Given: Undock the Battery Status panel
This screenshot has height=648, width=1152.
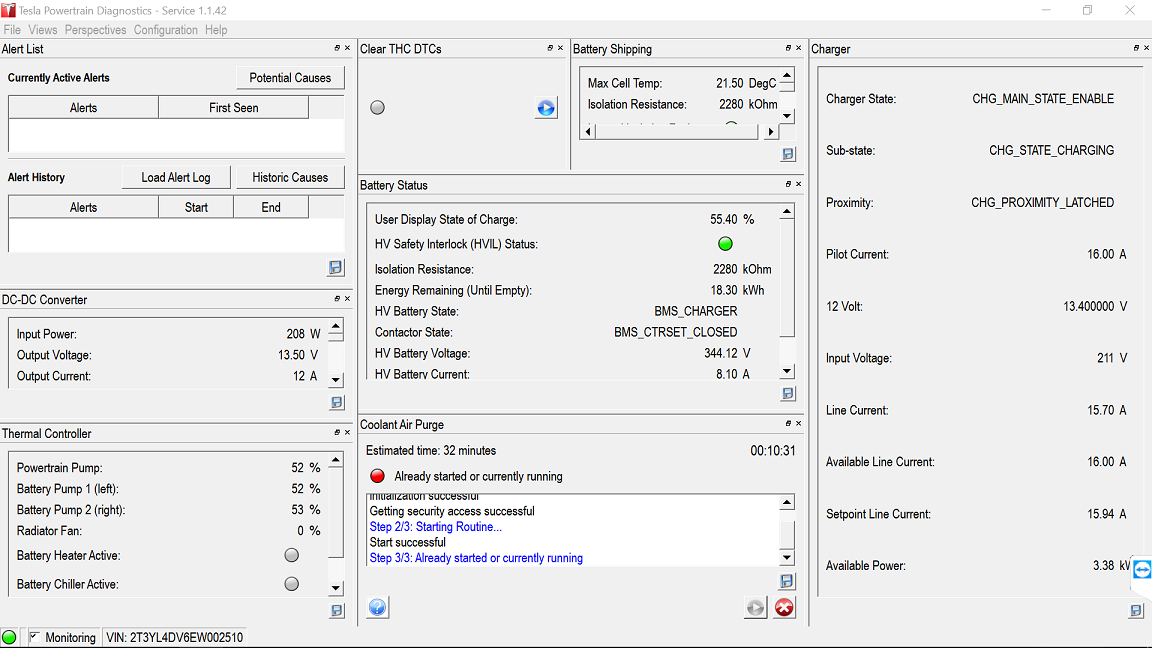Looking at the screenshot, I should click(x=788, y=185).
